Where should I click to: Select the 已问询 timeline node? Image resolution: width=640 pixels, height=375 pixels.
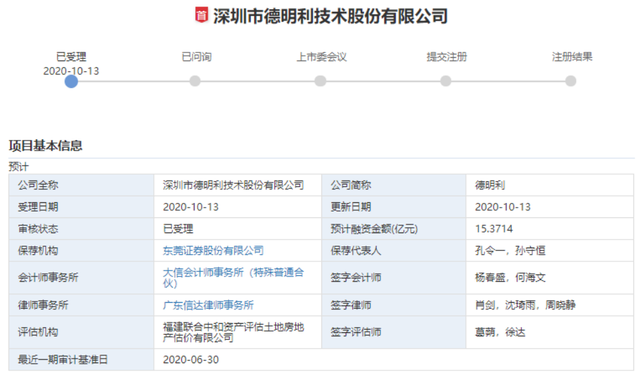[195, 81]
